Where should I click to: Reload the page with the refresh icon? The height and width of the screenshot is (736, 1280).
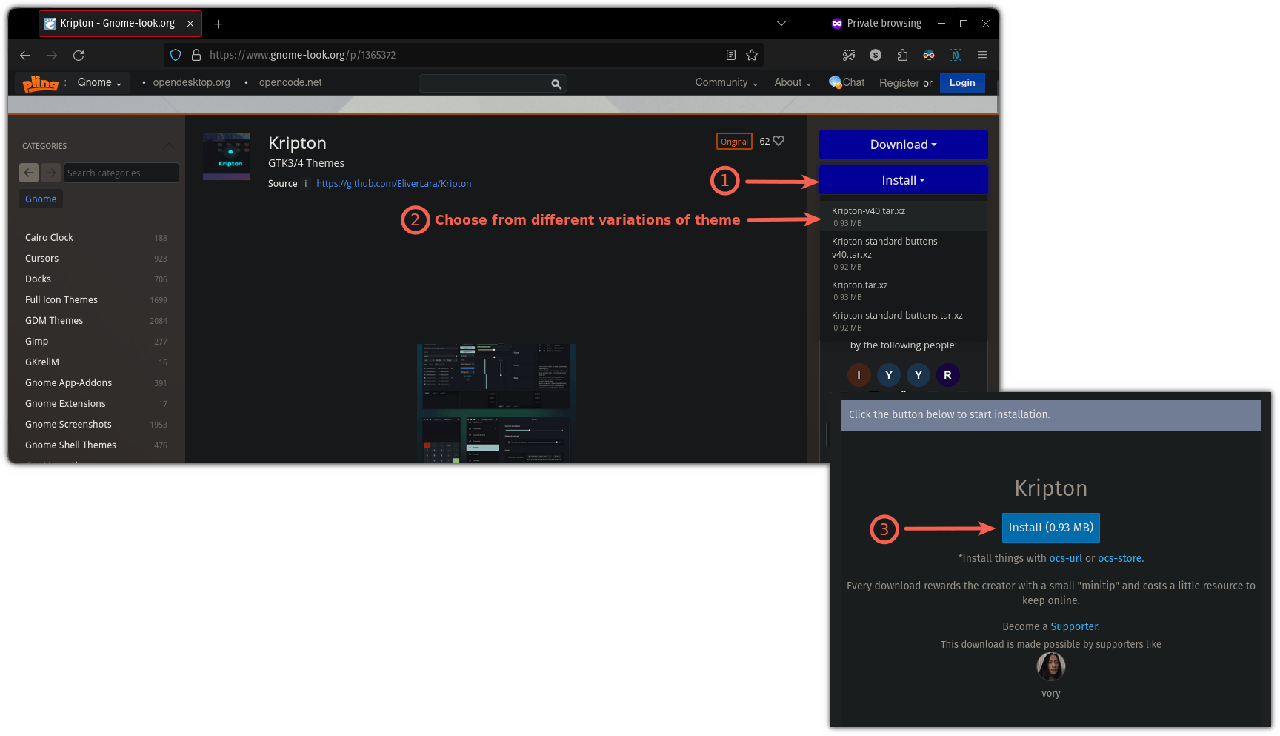pyautogui.click(x=79, y=55)
